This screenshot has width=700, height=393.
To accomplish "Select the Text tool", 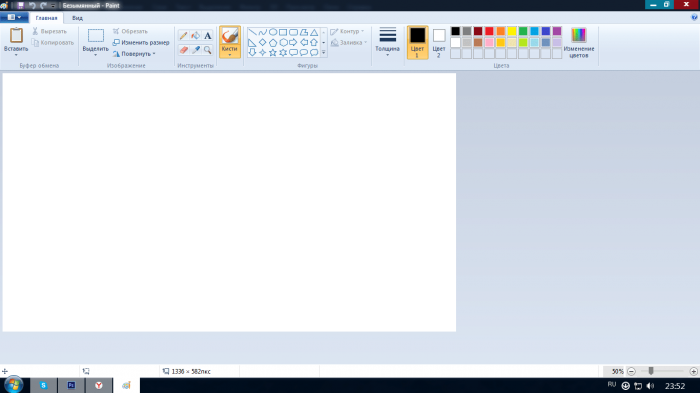I will click(x=208, y=36).
